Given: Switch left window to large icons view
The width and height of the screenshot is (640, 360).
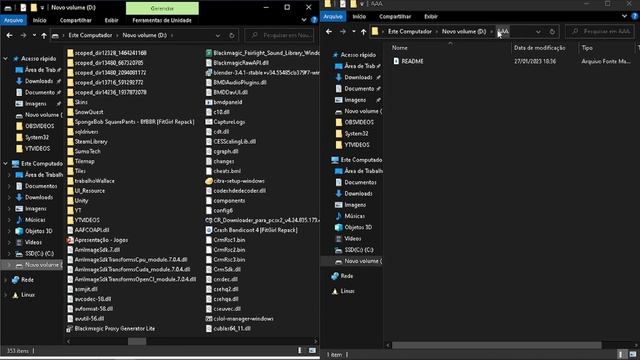Looking at the screenshot, I should point(312,351).
